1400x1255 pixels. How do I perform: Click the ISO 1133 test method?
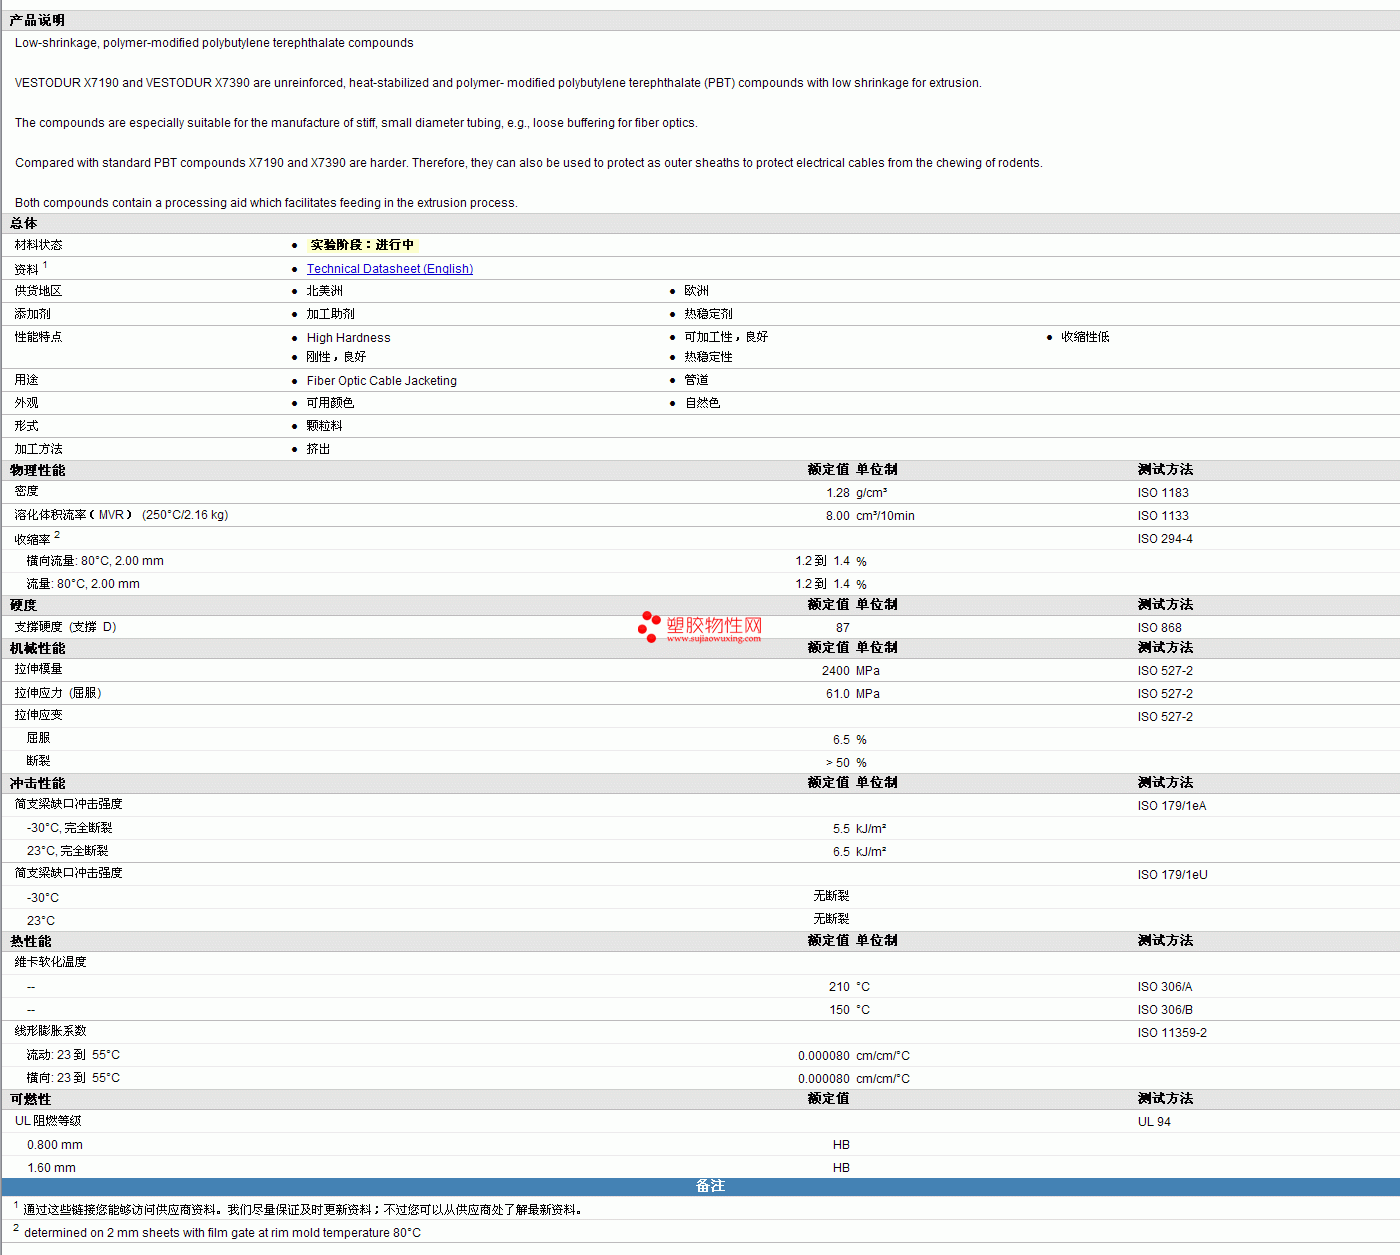tap(1163, 516)
